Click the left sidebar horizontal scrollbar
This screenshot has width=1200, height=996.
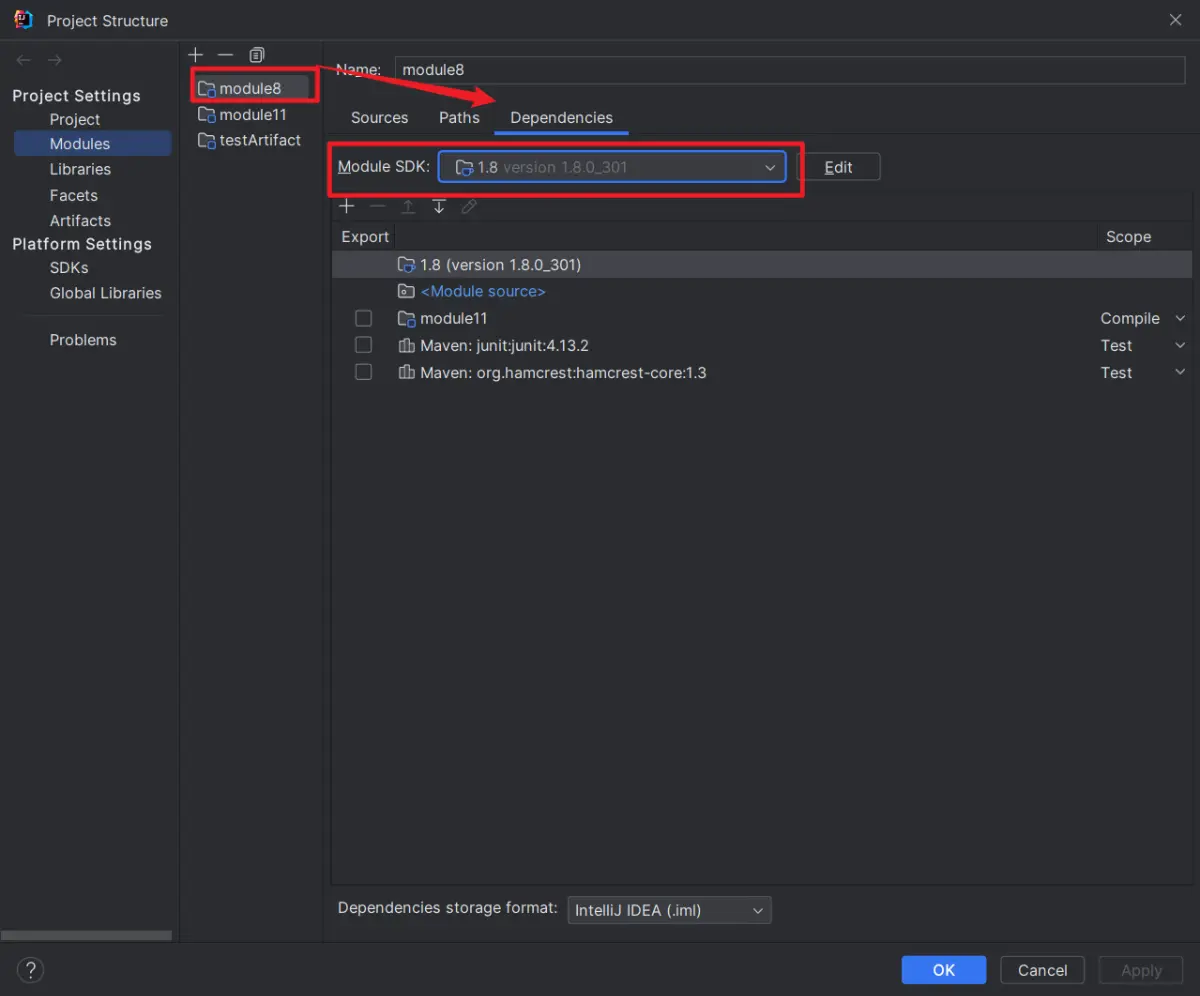(86, 936)
